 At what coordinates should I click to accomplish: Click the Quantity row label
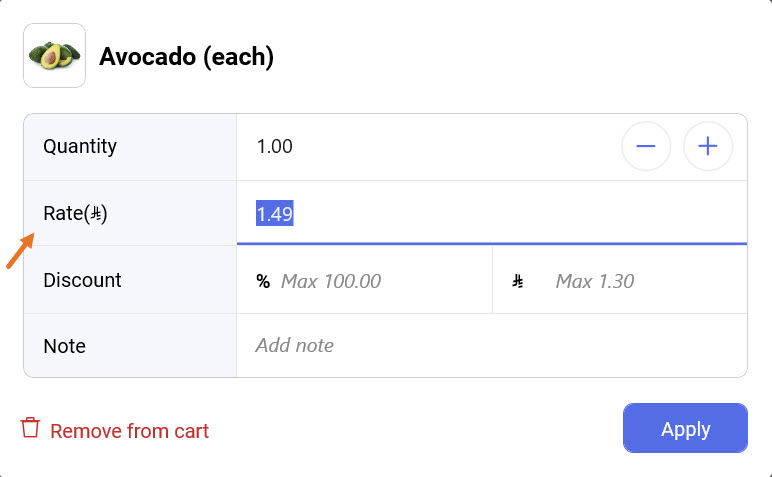click(x=80, y=147)
